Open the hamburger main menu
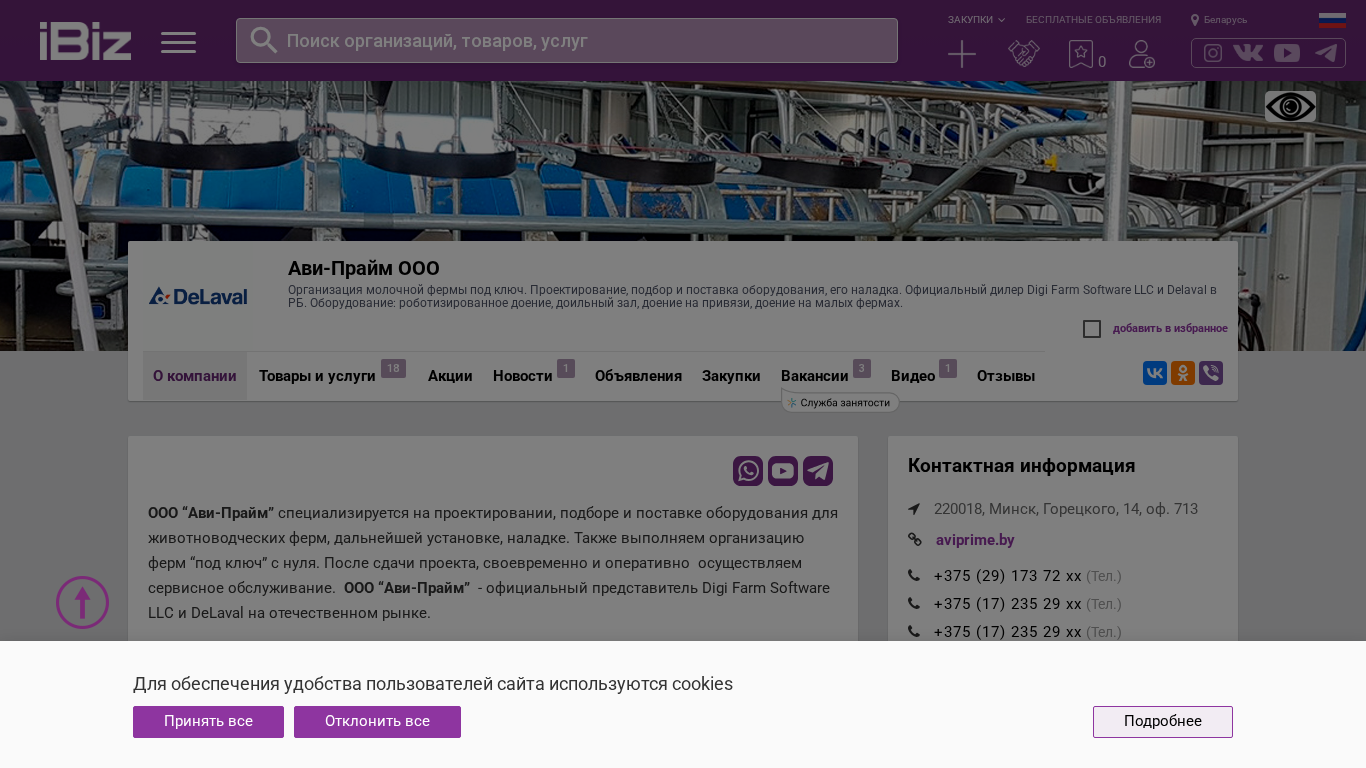This screenshot has height=768, width=1366. [178, 42]
